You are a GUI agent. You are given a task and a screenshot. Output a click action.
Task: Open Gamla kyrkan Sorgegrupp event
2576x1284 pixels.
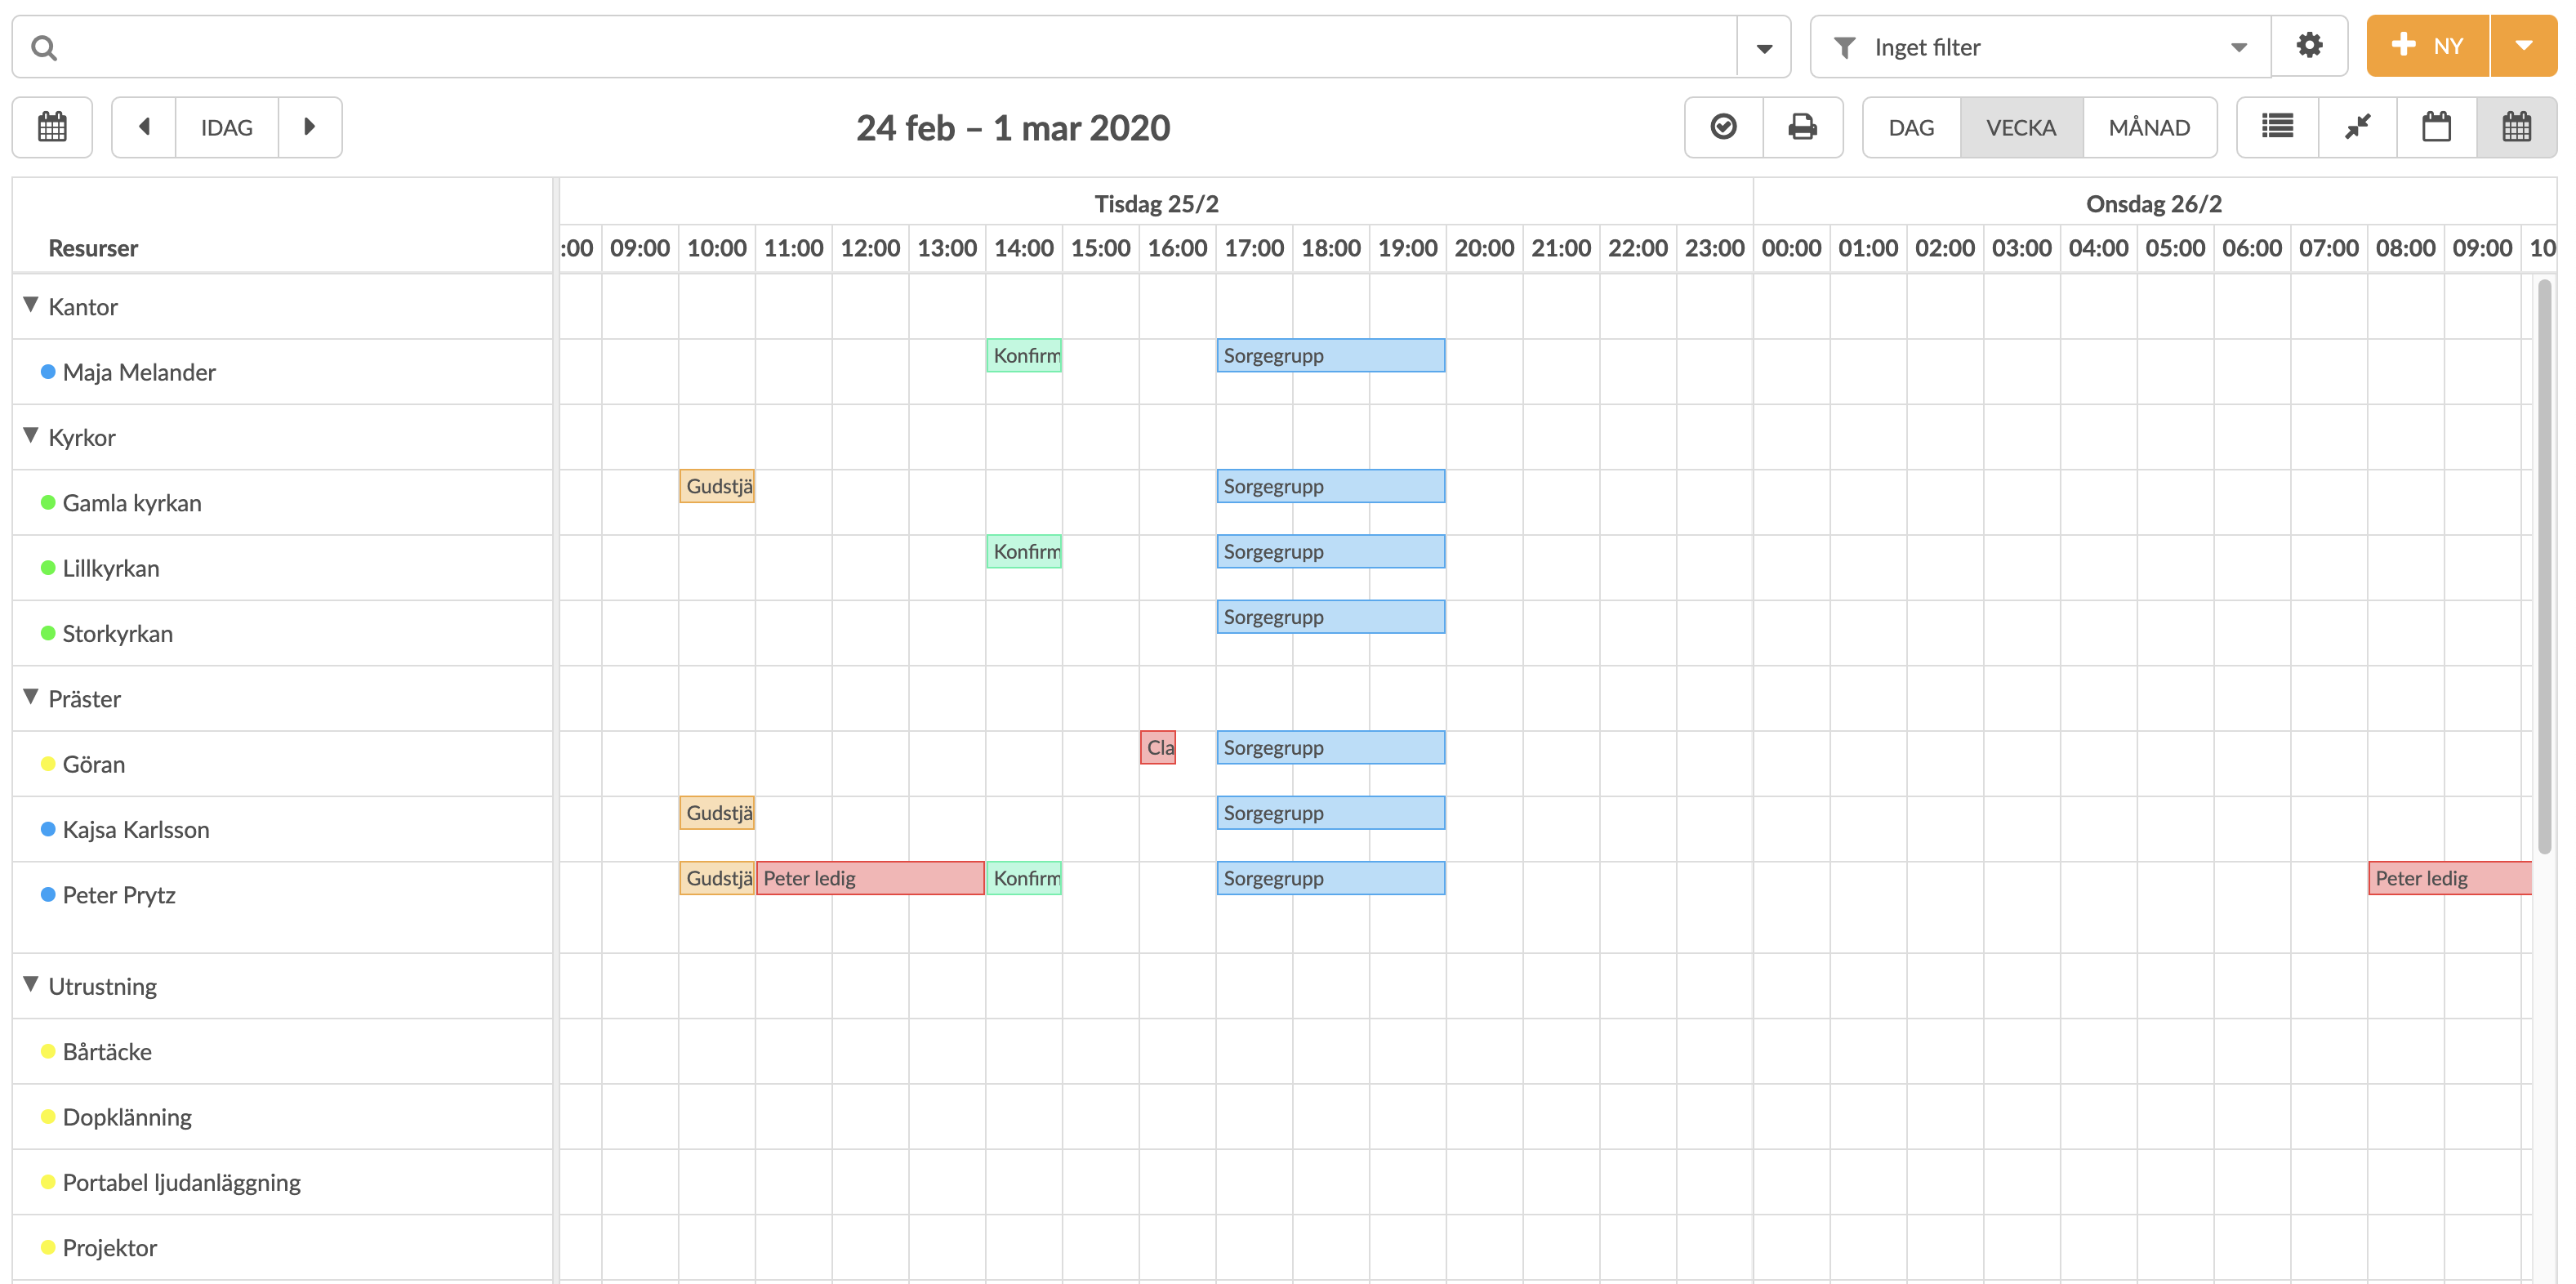point(1331,486)
